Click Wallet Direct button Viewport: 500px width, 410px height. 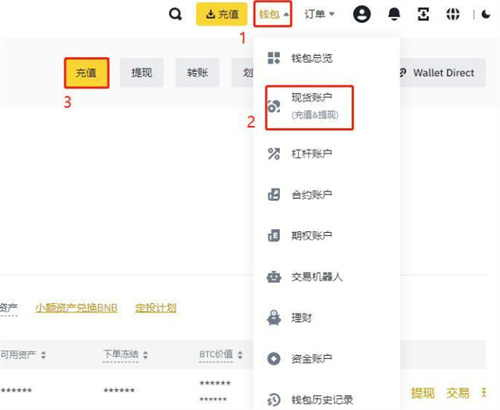click(441, 73)
